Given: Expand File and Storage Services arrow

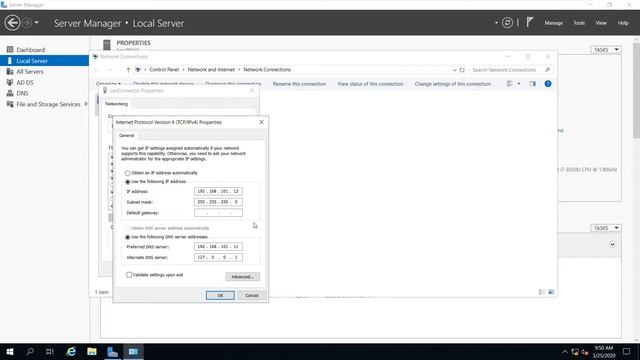Looking at the screenshot, I should [86, 104].
